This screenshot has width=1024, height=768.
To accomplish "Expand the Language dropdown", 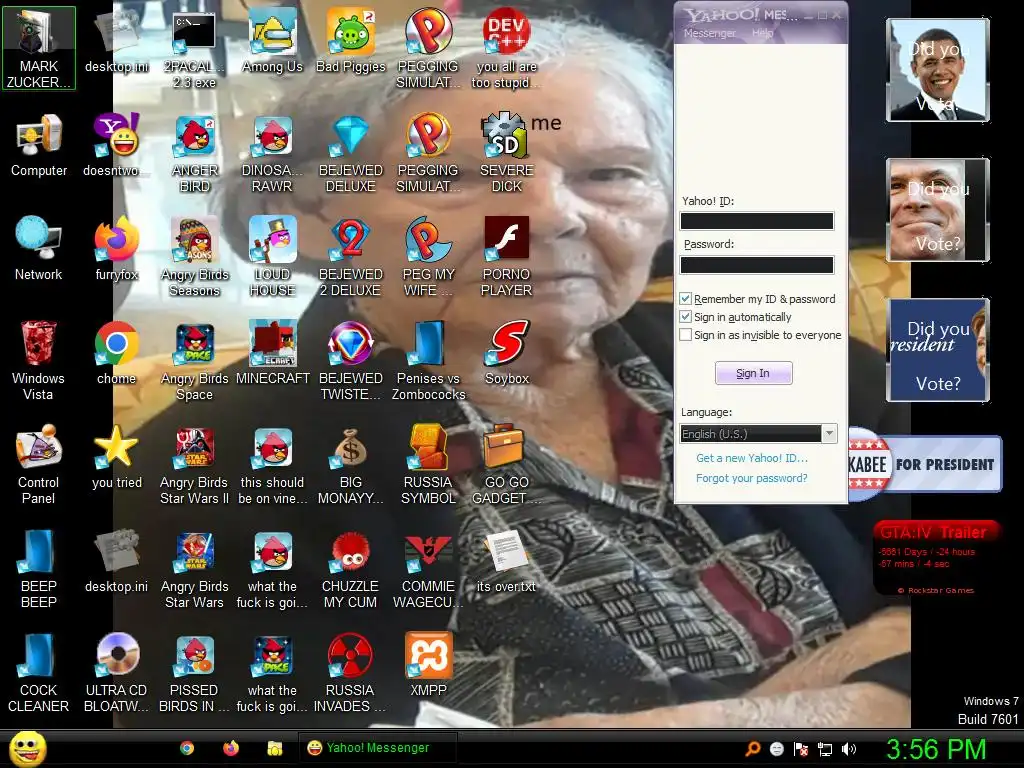I will point(829,434).
